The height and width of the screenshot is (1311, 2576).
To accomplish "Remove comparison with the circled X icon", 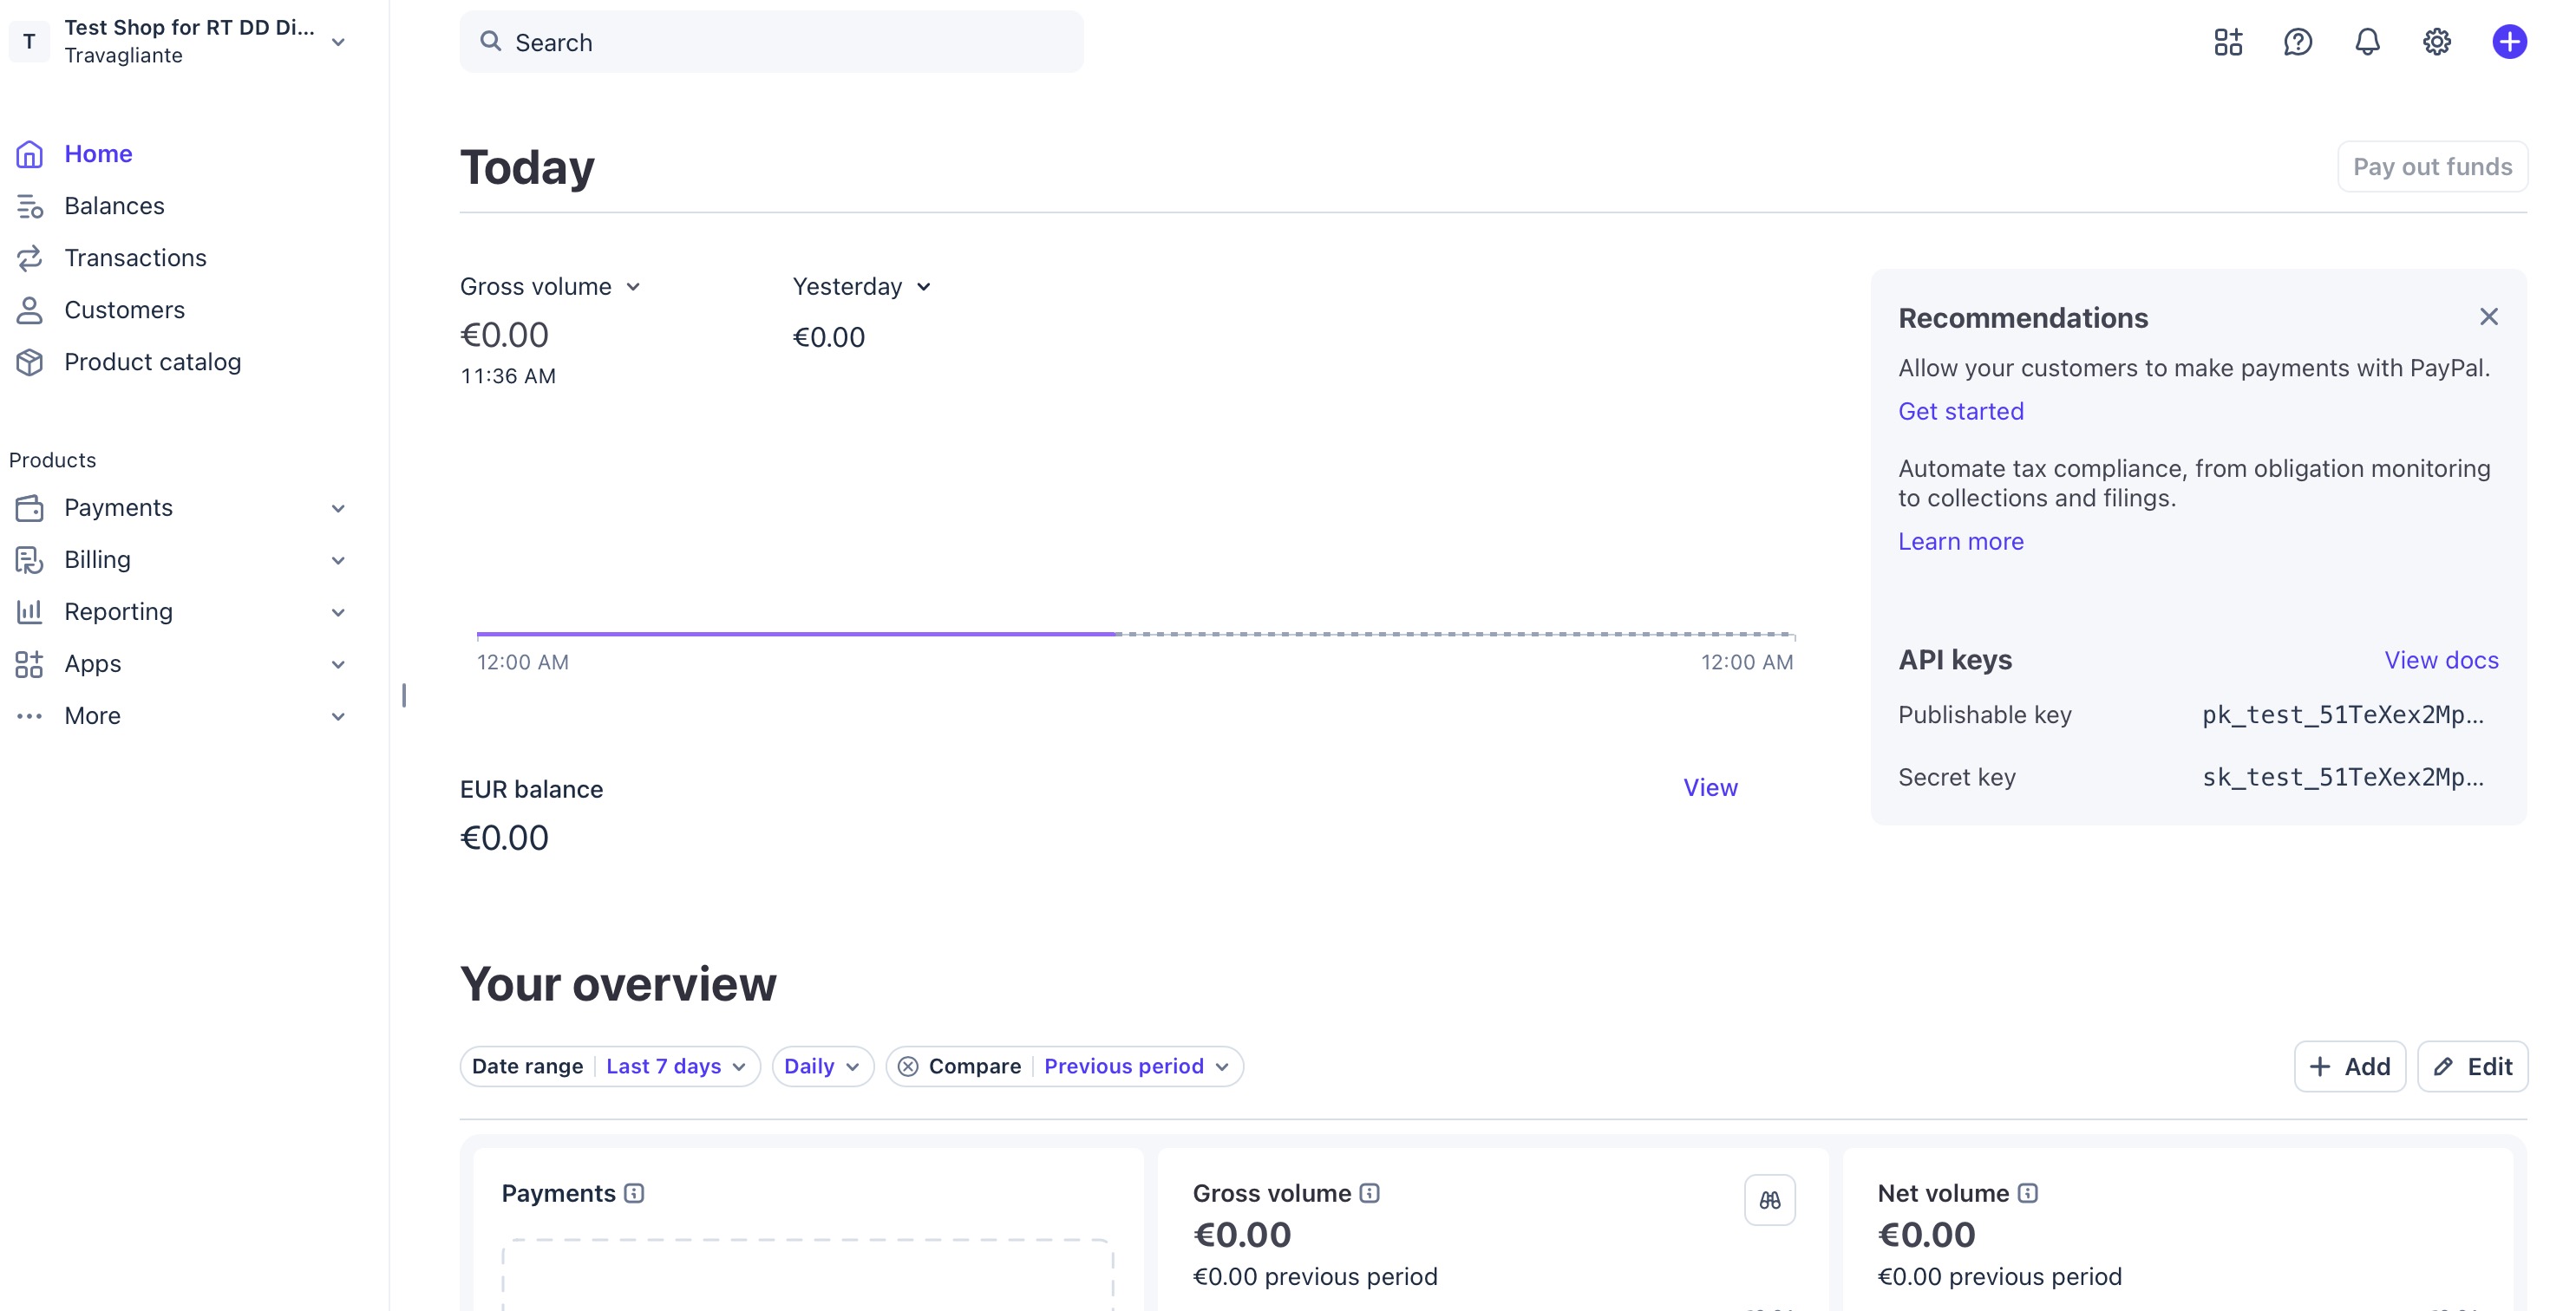I will (907, 1067).
